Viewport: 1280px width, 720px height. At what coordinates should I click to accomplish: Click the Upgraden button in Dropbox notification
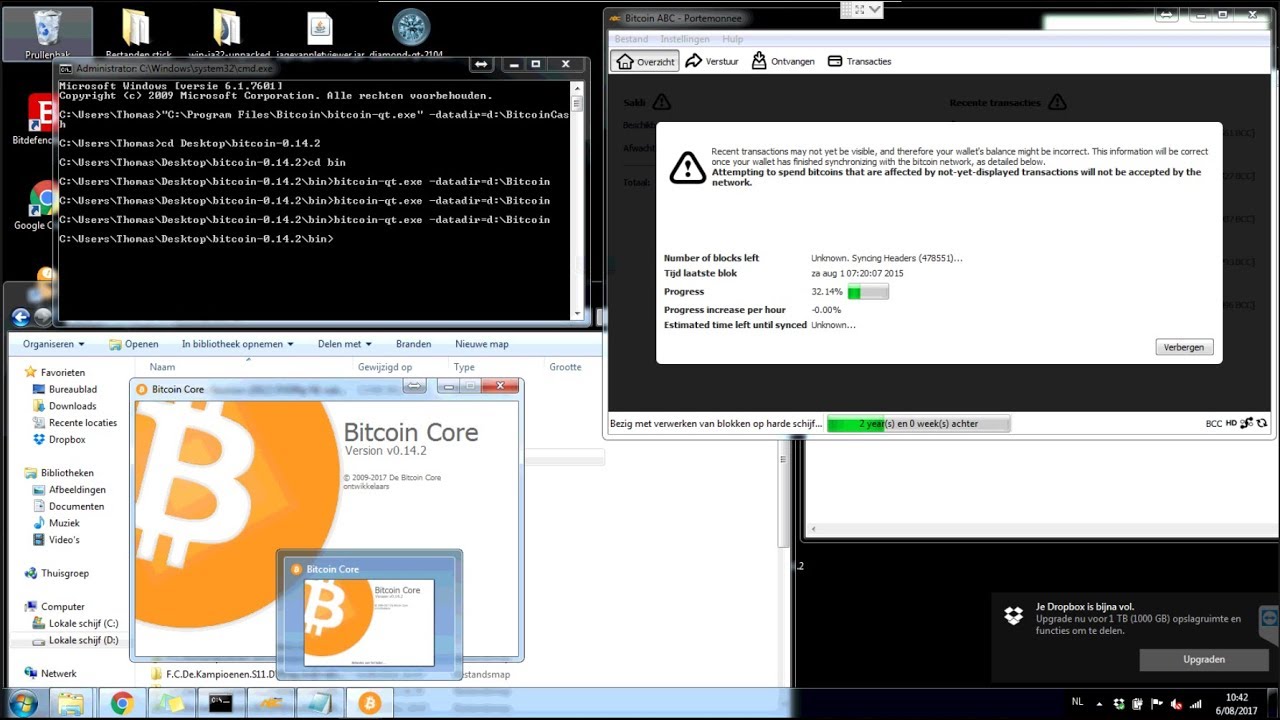[1204, 659]
